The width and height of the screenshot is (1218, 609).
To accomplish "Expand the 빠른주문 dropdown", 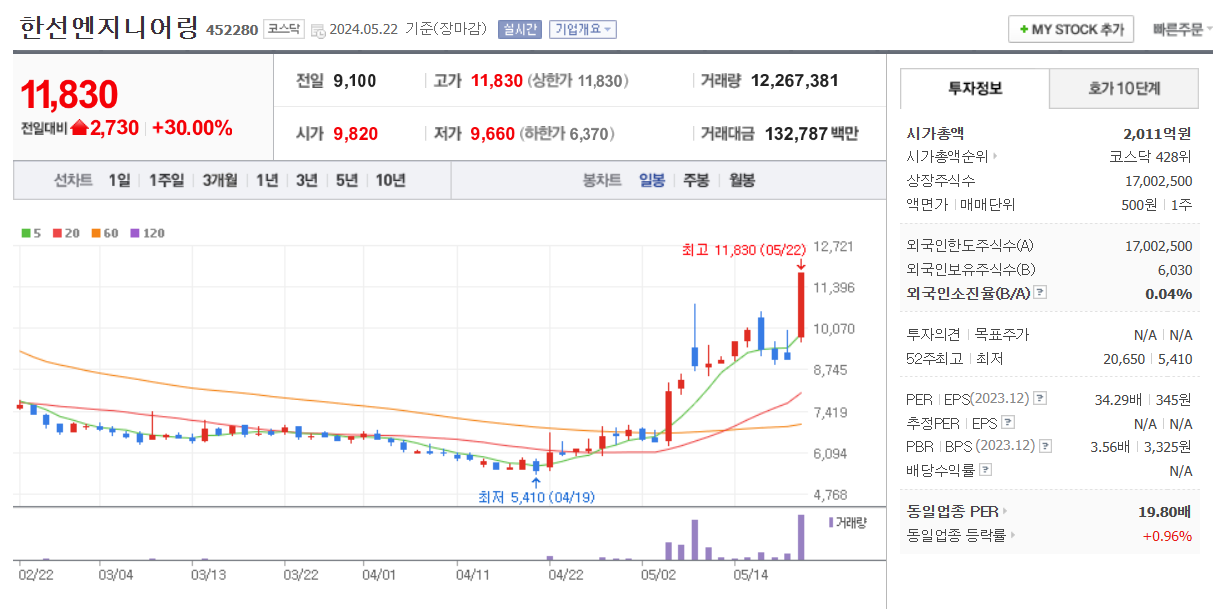I will (x=1182, y=30).
